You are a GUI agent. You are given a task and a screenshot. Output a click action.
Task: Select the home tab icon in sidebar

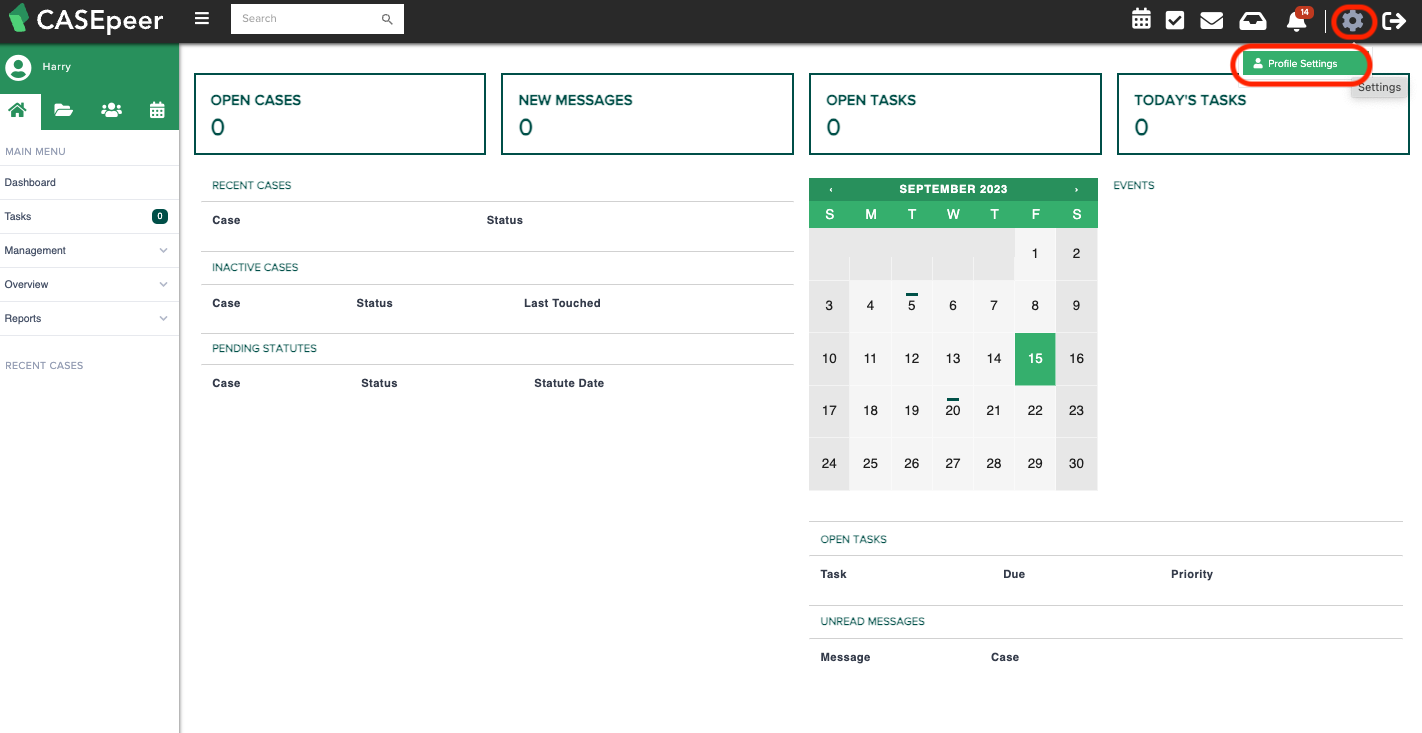click(17, 111)
